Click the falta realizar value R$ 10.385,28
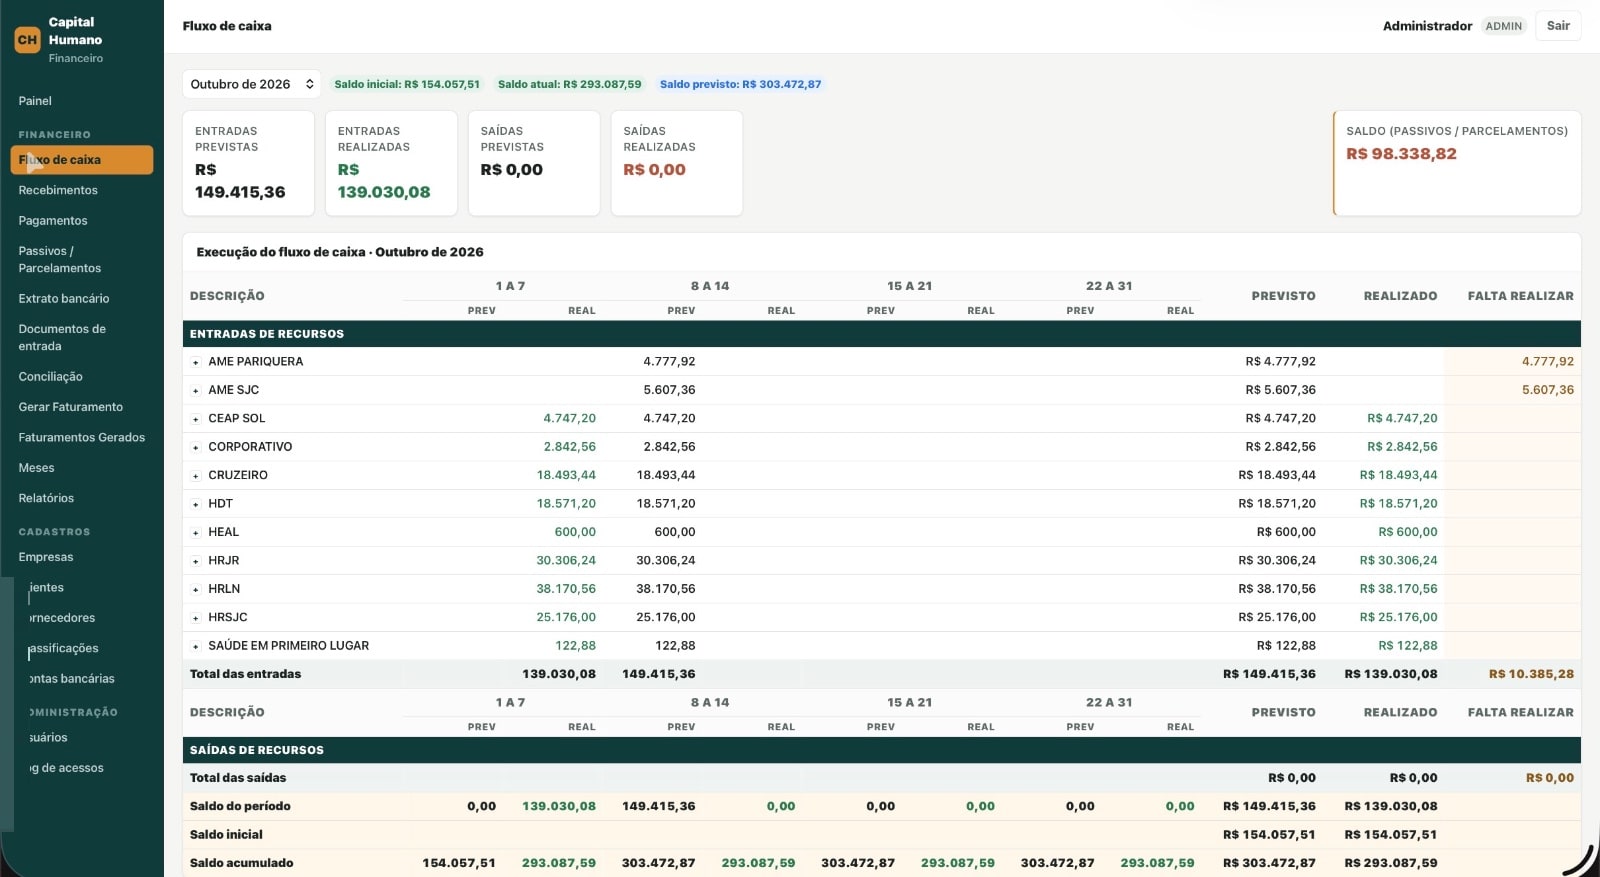 (x=1531, y=674)
